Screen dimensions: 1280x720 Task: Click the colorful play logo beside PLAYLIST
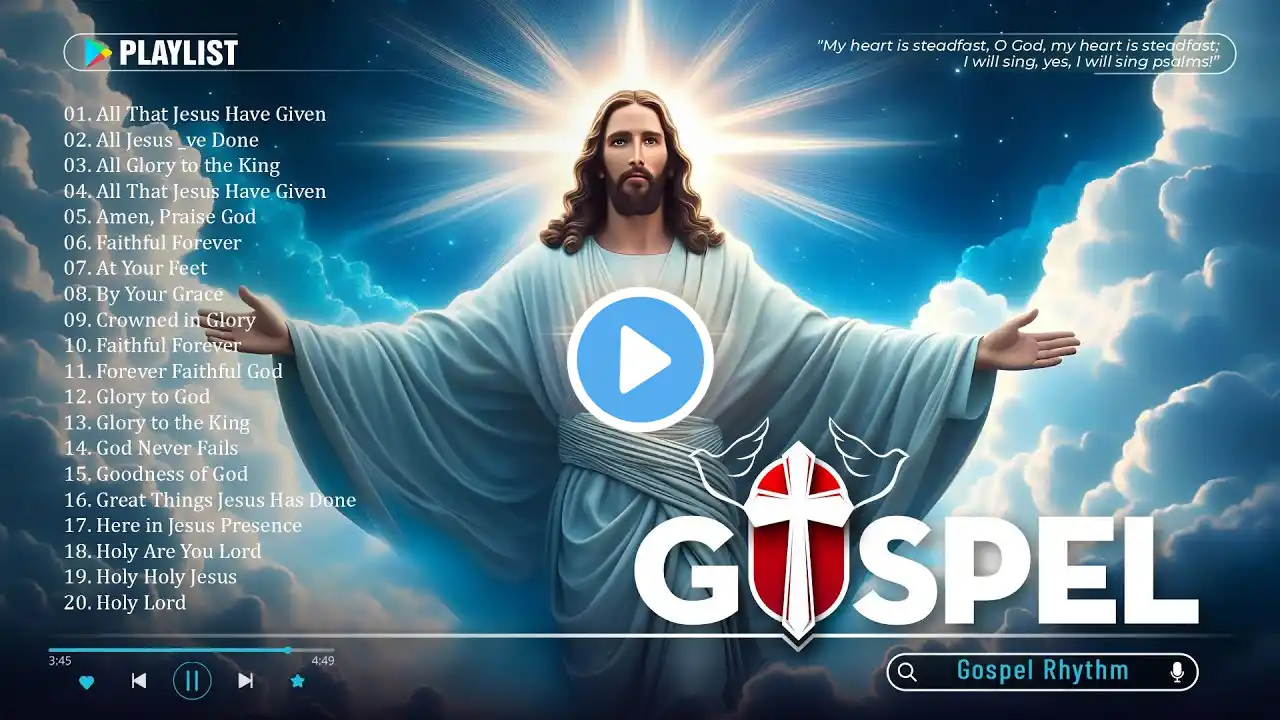click(x=97, y=52)
